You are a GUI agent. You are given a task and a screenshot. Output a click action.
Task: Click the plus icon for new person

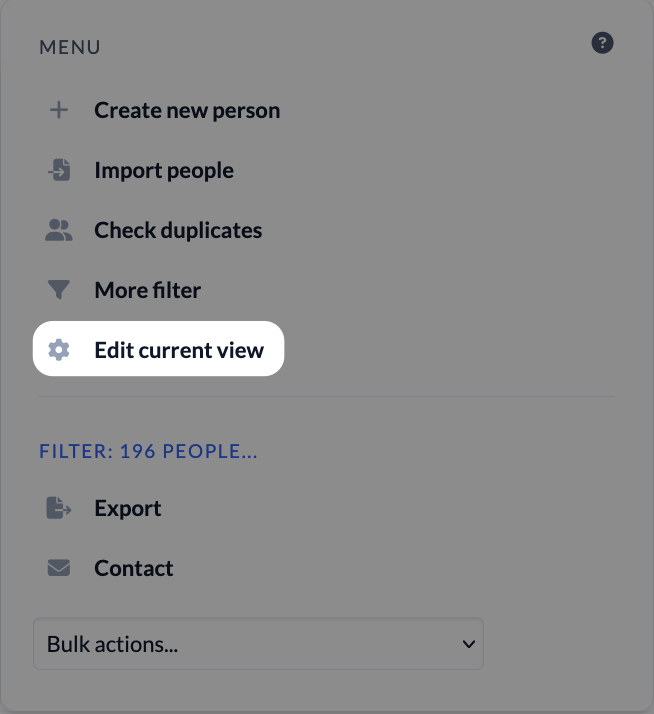(59, 110)
